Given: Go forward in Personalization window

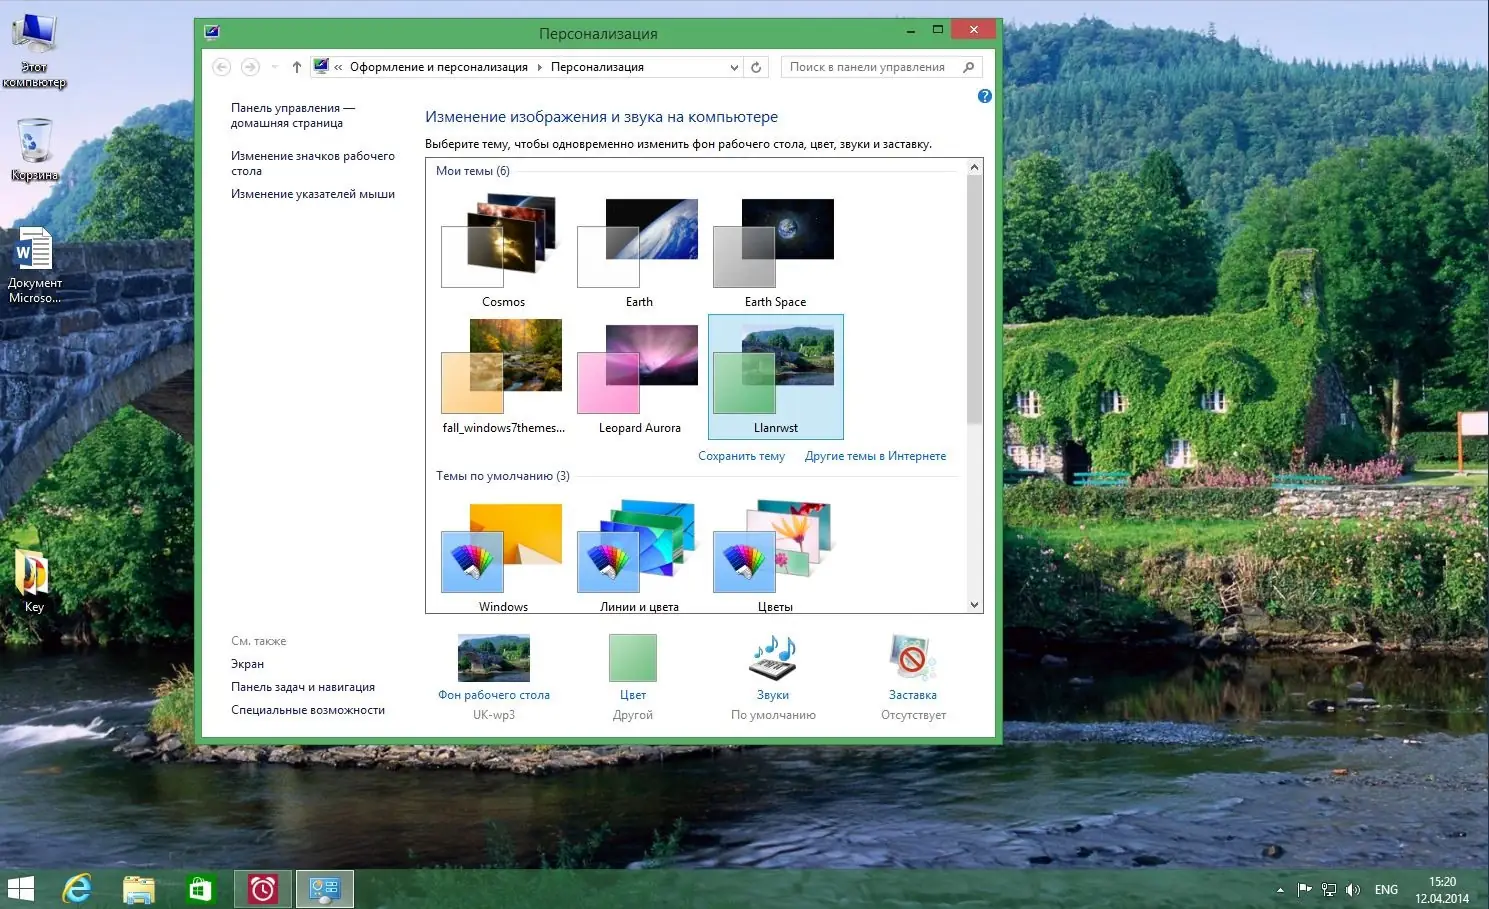Looking at the screenshot, I should tap(250, 67).
